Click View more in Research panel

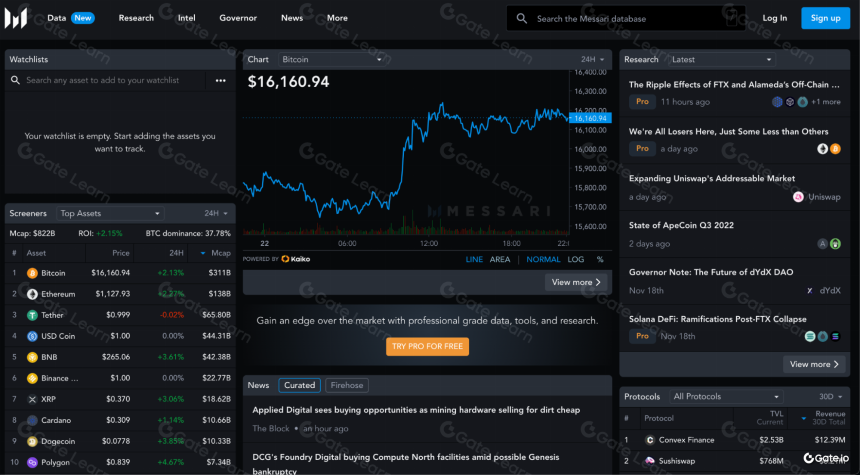tap(814, 364)
